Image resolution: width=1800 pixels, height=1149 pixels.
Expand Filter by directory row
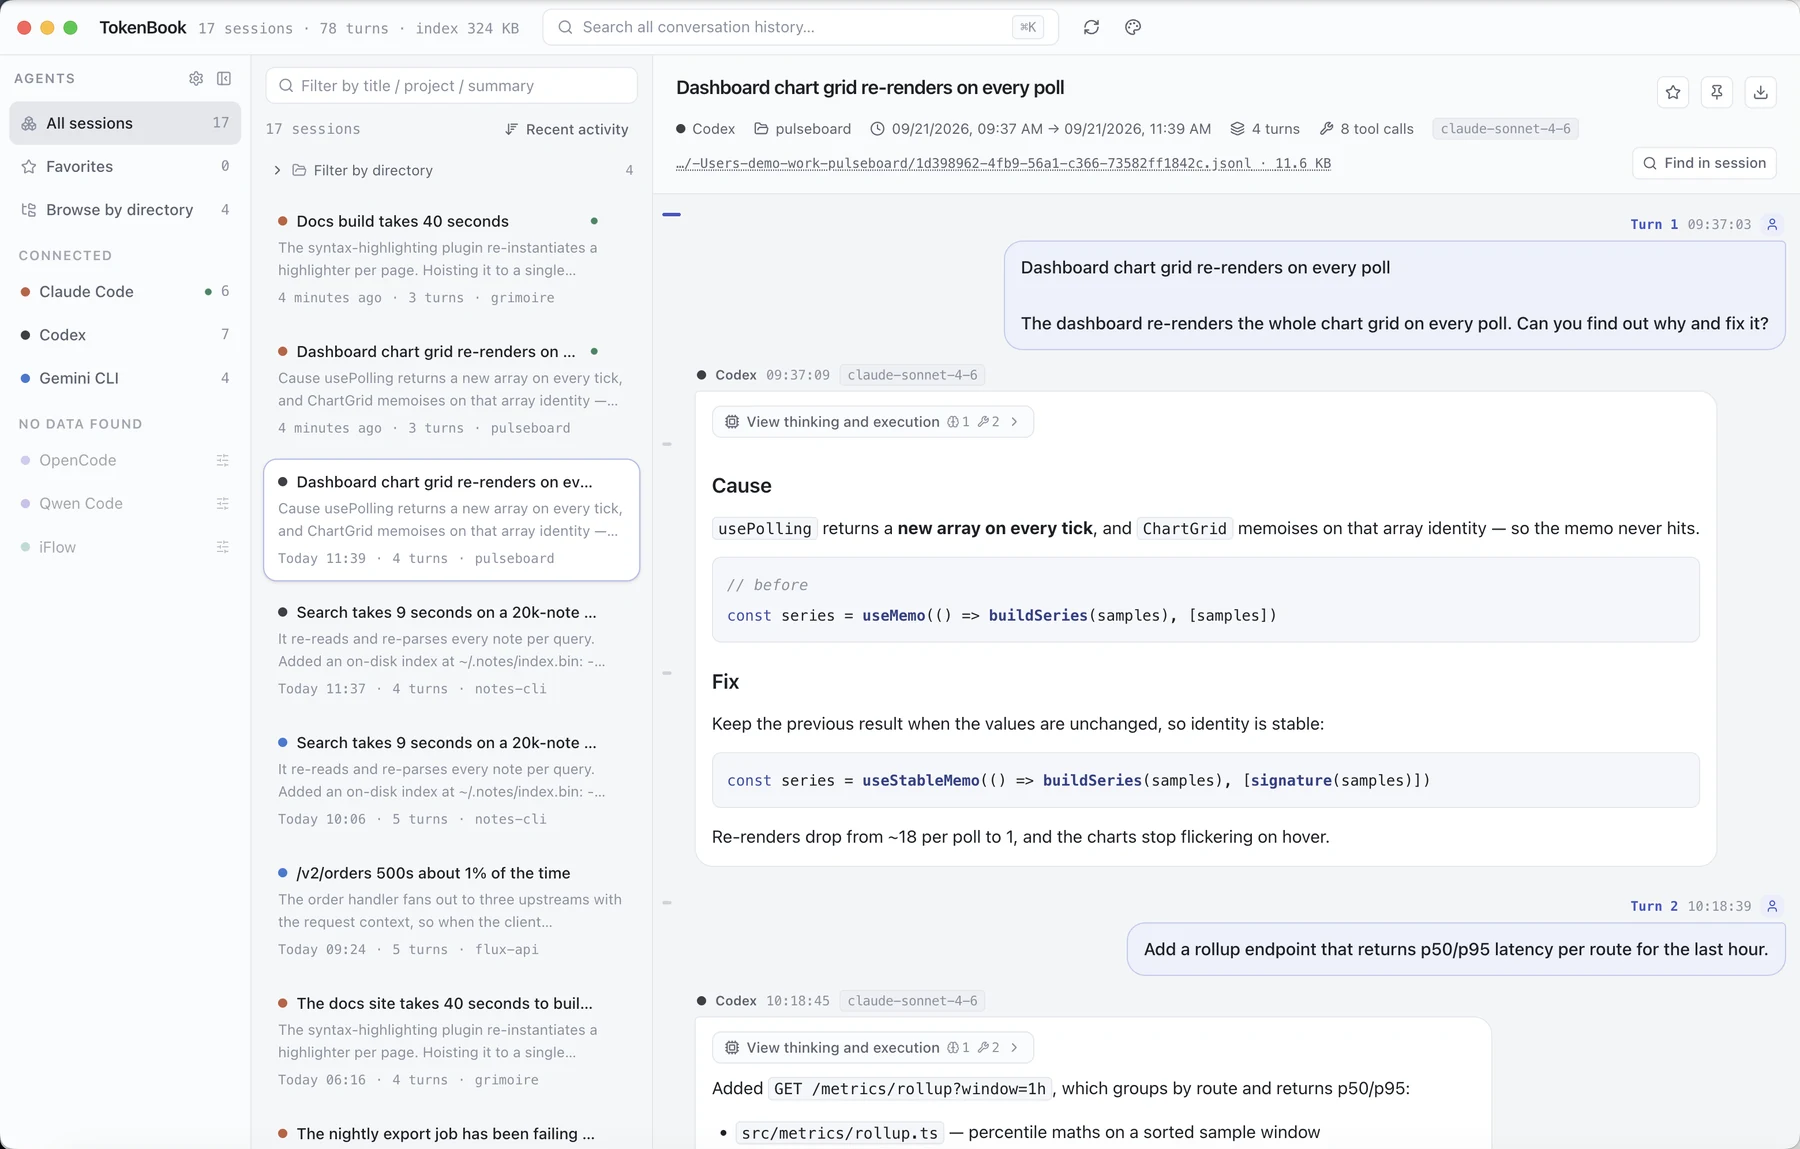point(453,170)
